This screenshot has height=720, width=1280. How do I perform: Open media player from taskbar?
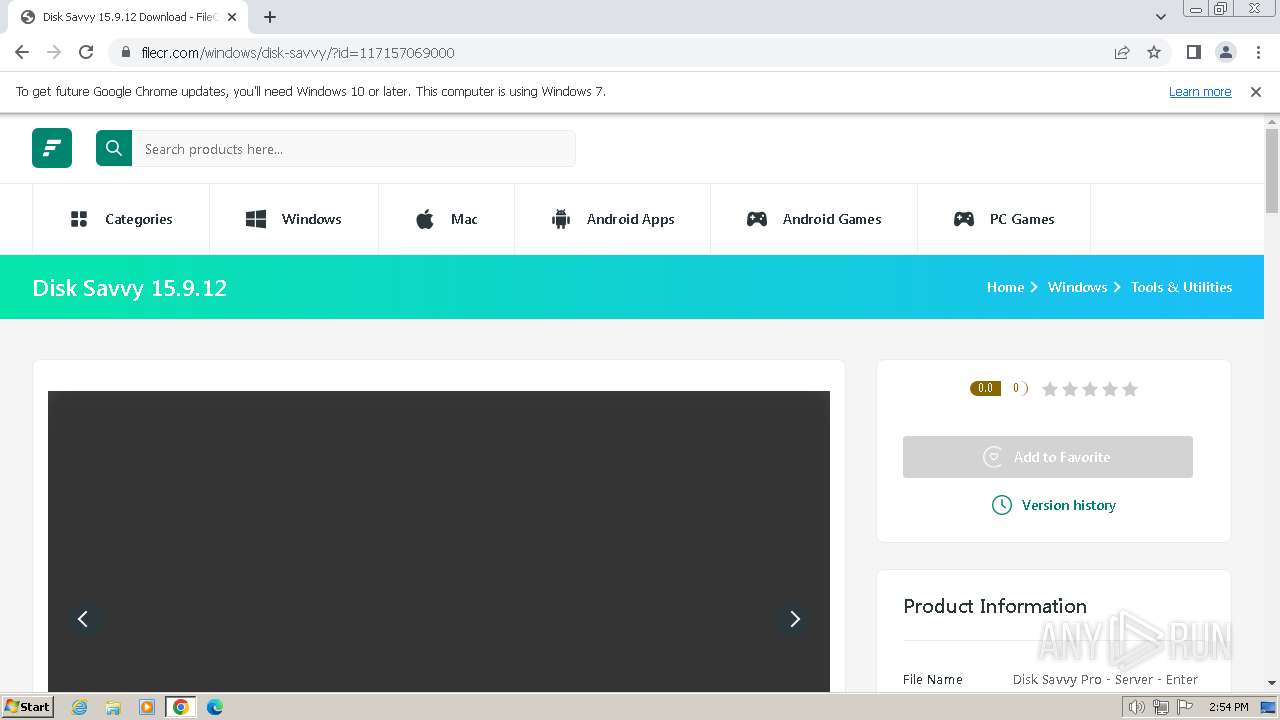pyautogui.click(x=147, y=707)
